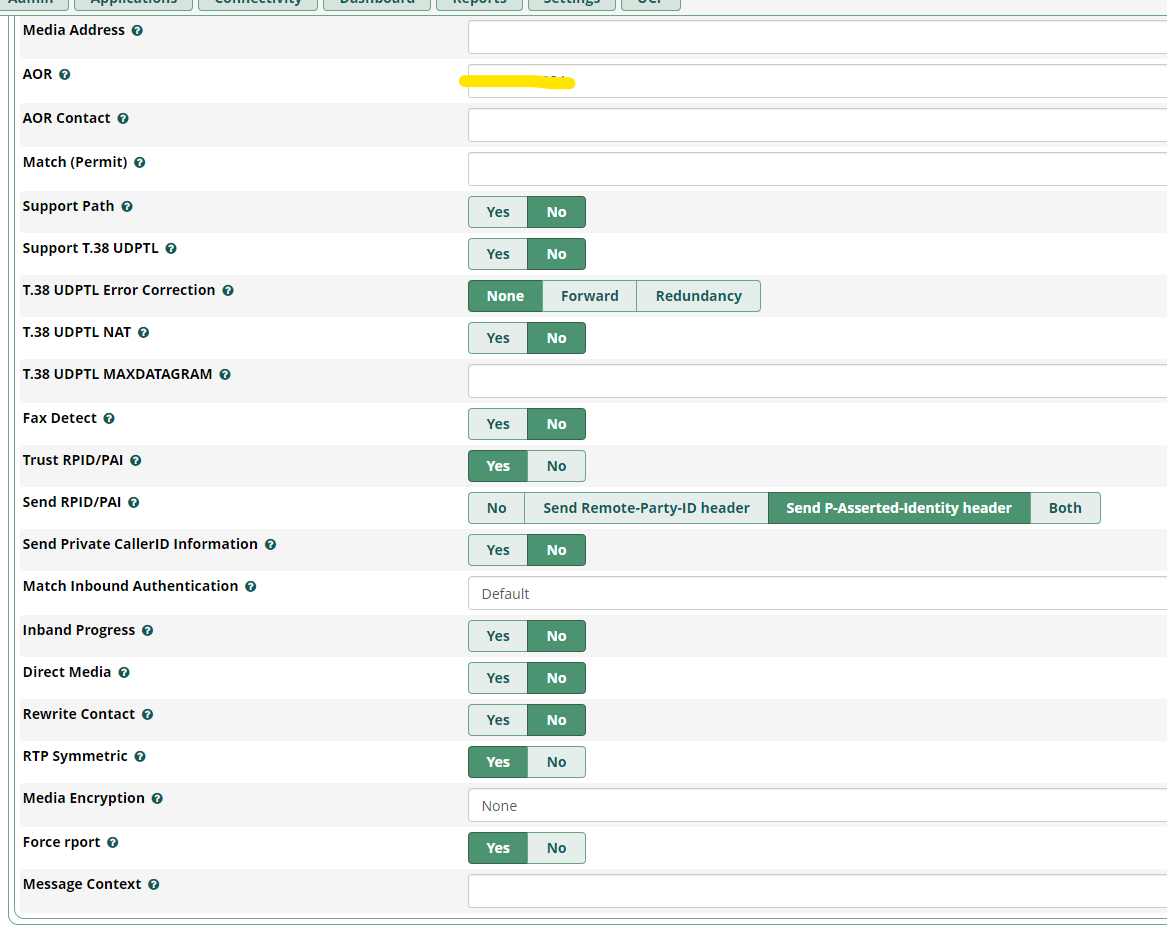The height and width of the screenshot is (927, 1167).
Task: Select Redundancy for T.38 UDPTL Error Correction
Action: pyautogui.click(x=698, y=296)
